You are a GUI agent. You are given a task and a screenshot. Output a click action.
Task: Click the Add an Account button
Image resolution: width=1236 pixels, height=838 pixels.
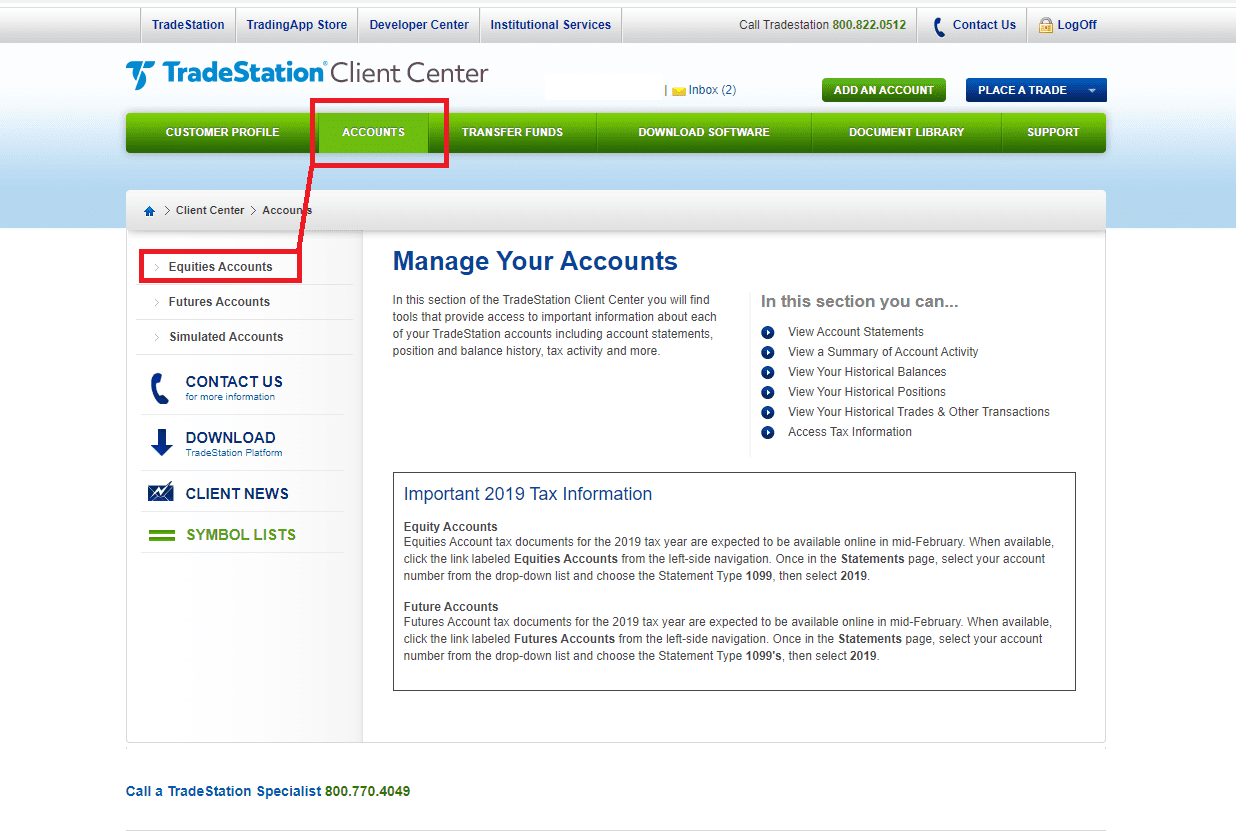click(883, 90)
